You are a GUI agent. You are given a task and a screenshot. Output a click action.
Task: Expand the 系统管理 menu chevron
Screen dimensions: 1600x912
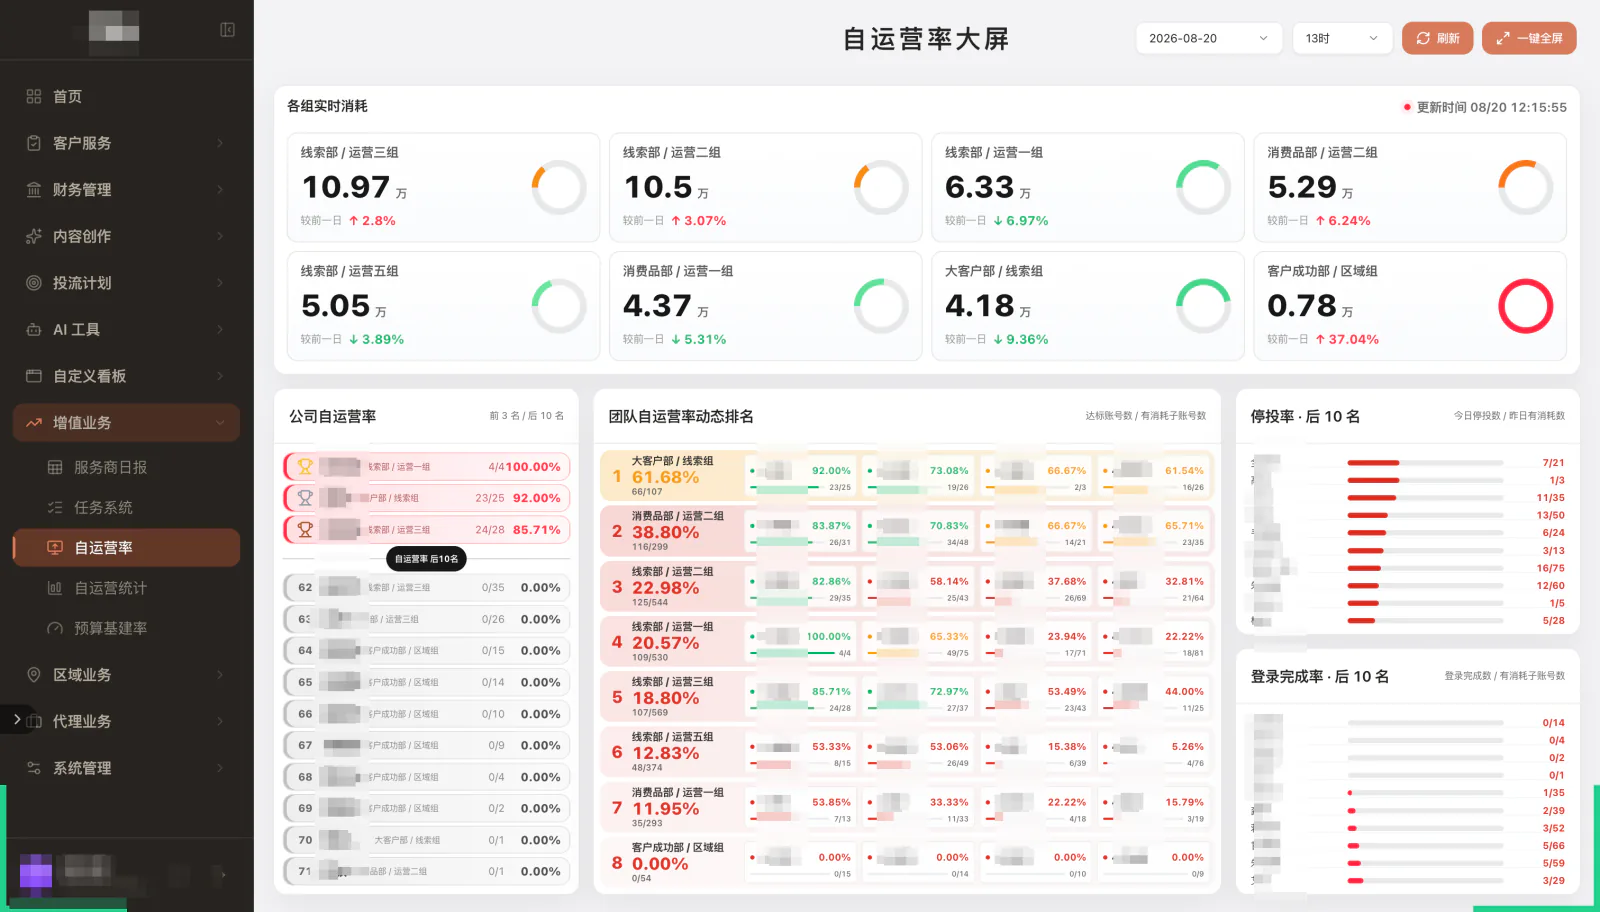pyautogui.click(x=220, y=768)
